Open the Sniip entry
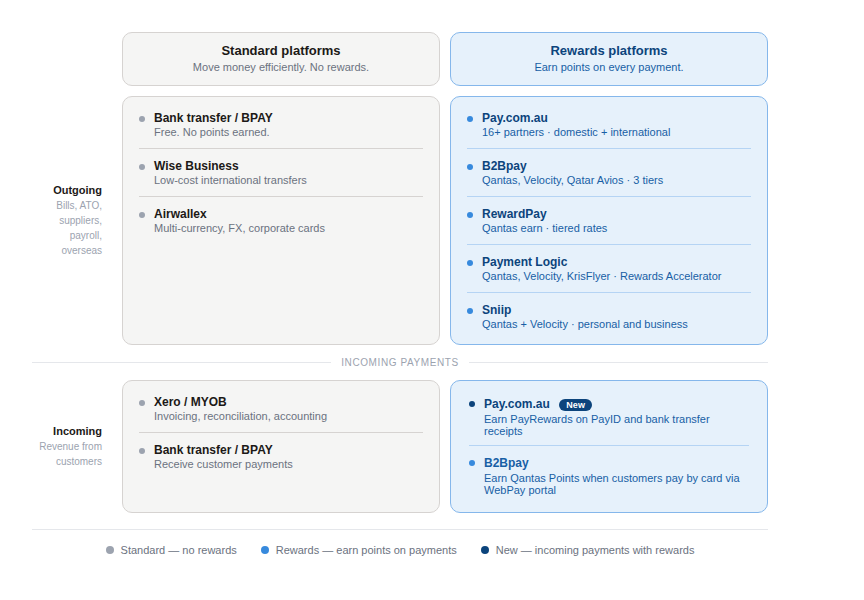 pyautogui.click(x=609, y=316)
